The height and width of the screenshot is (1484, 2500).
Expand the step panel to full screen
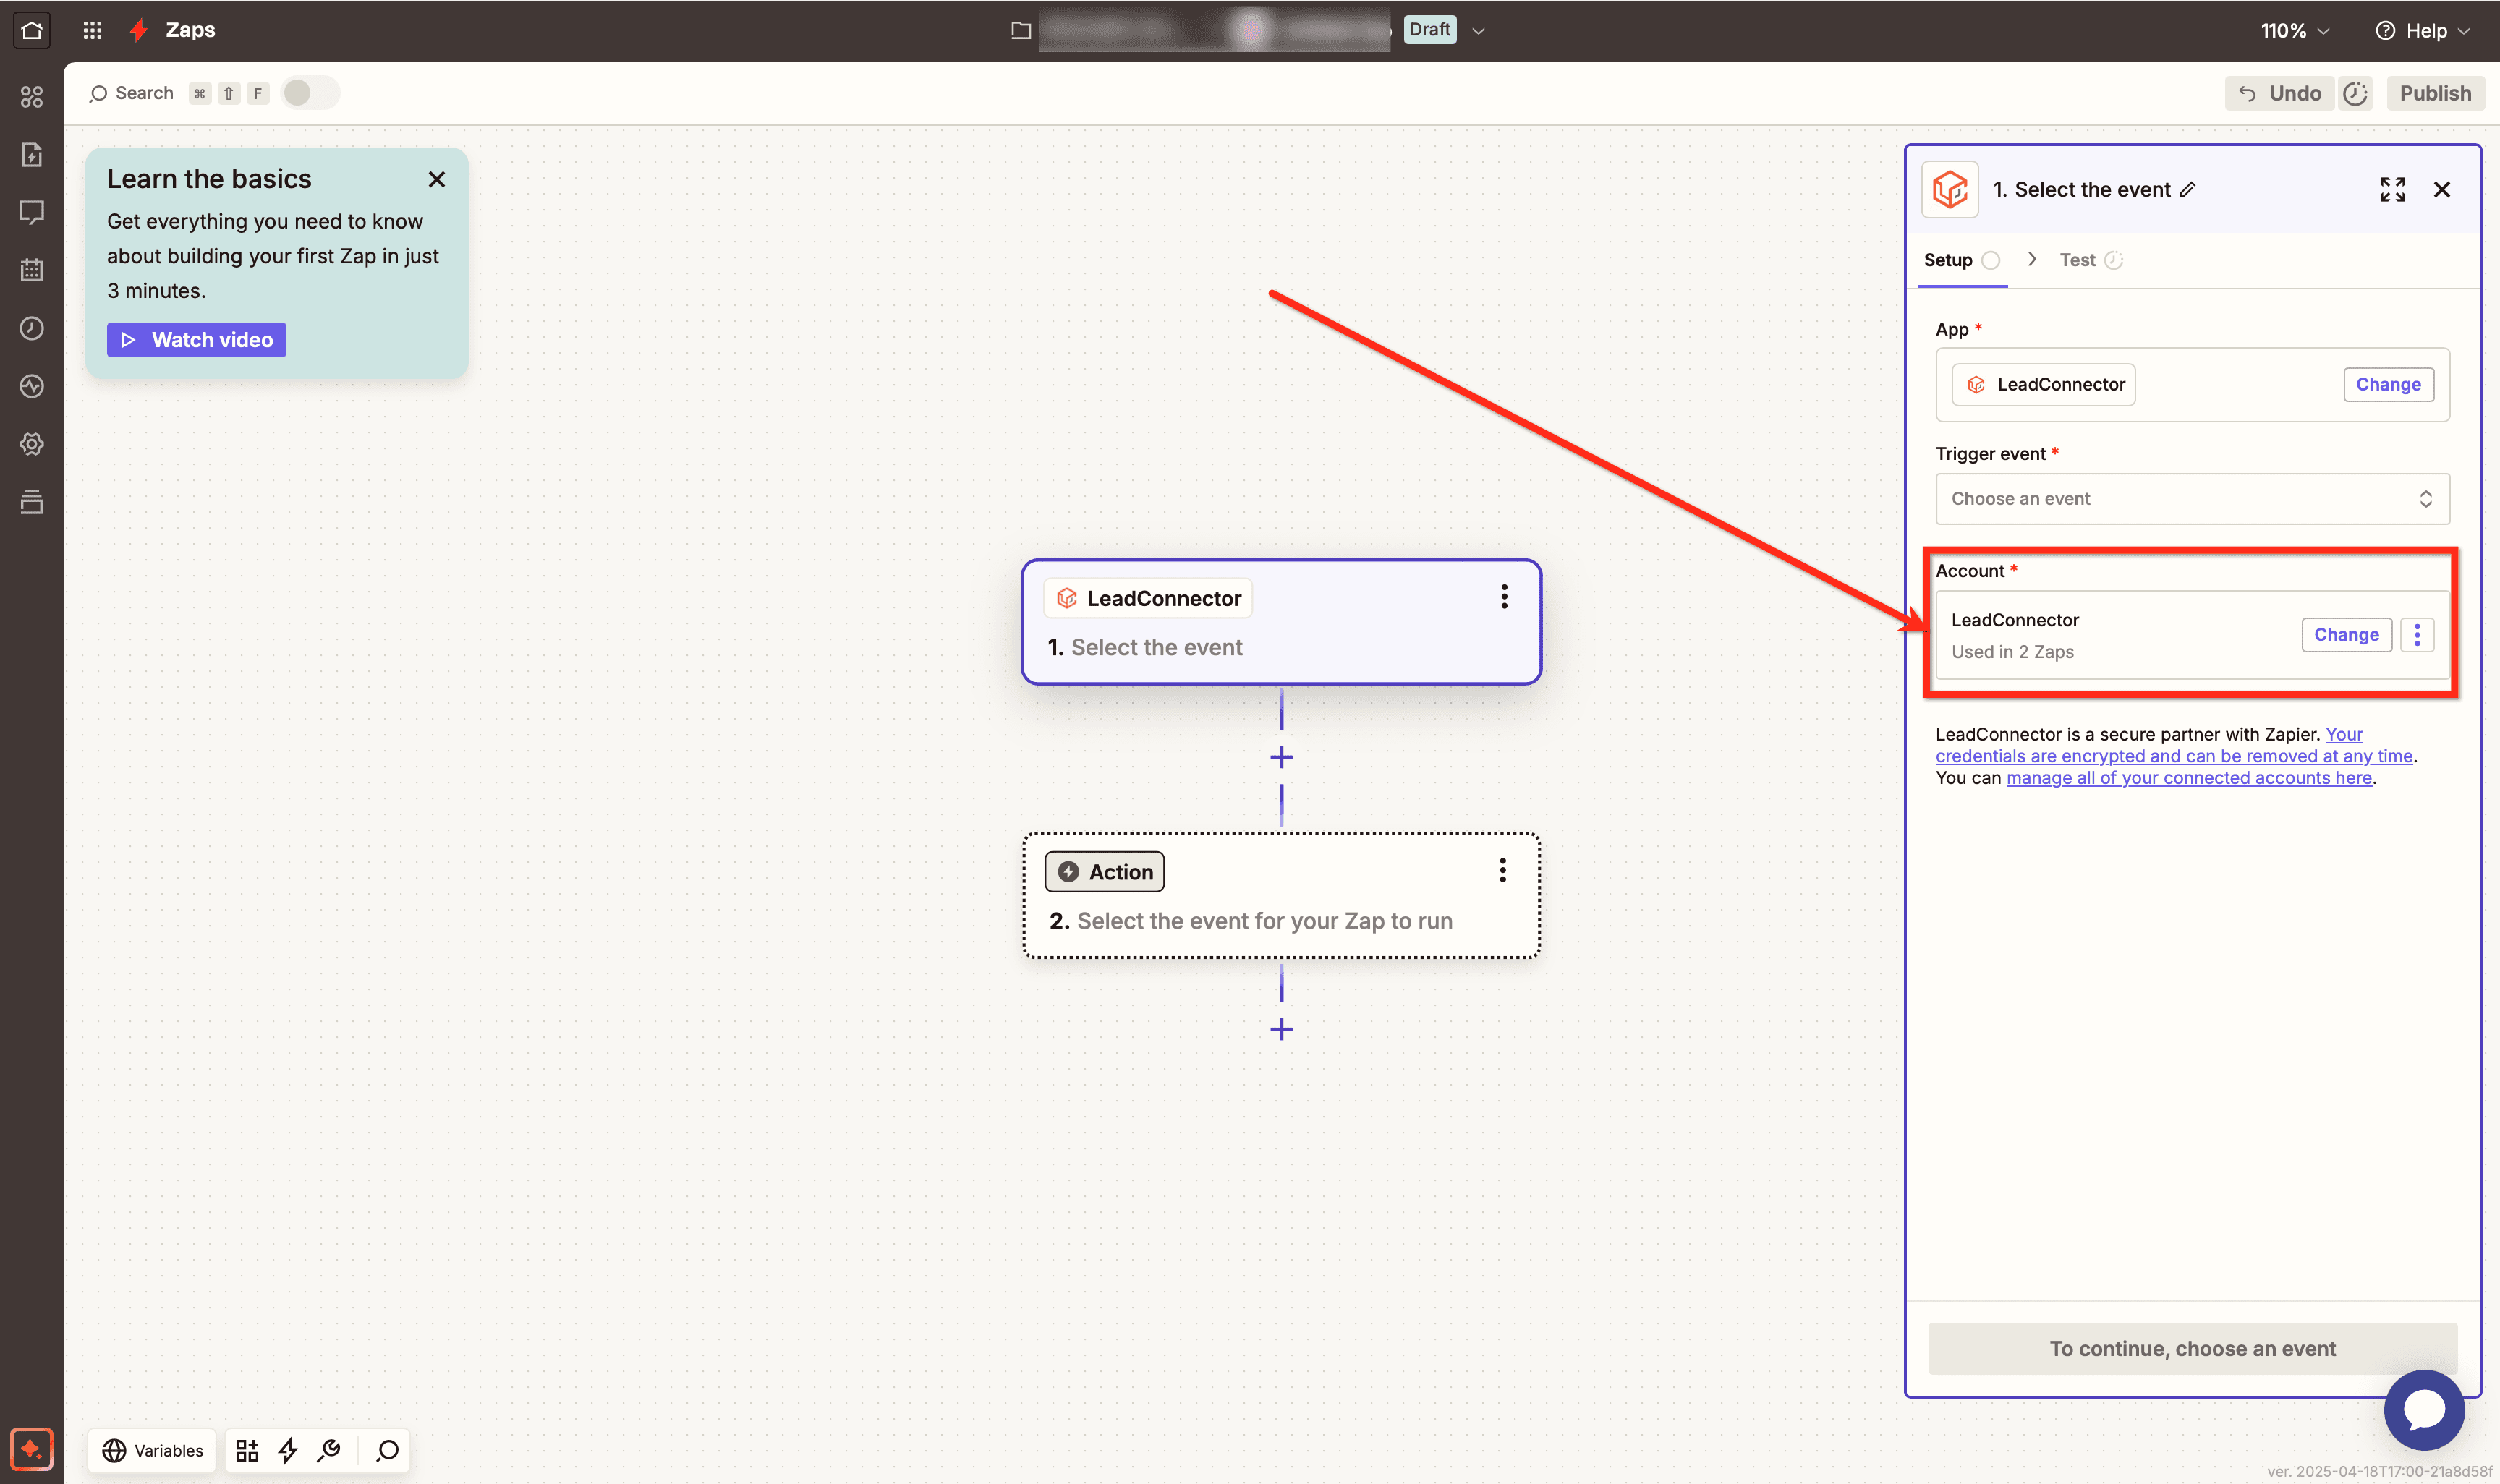click(x=2392, y=189)
